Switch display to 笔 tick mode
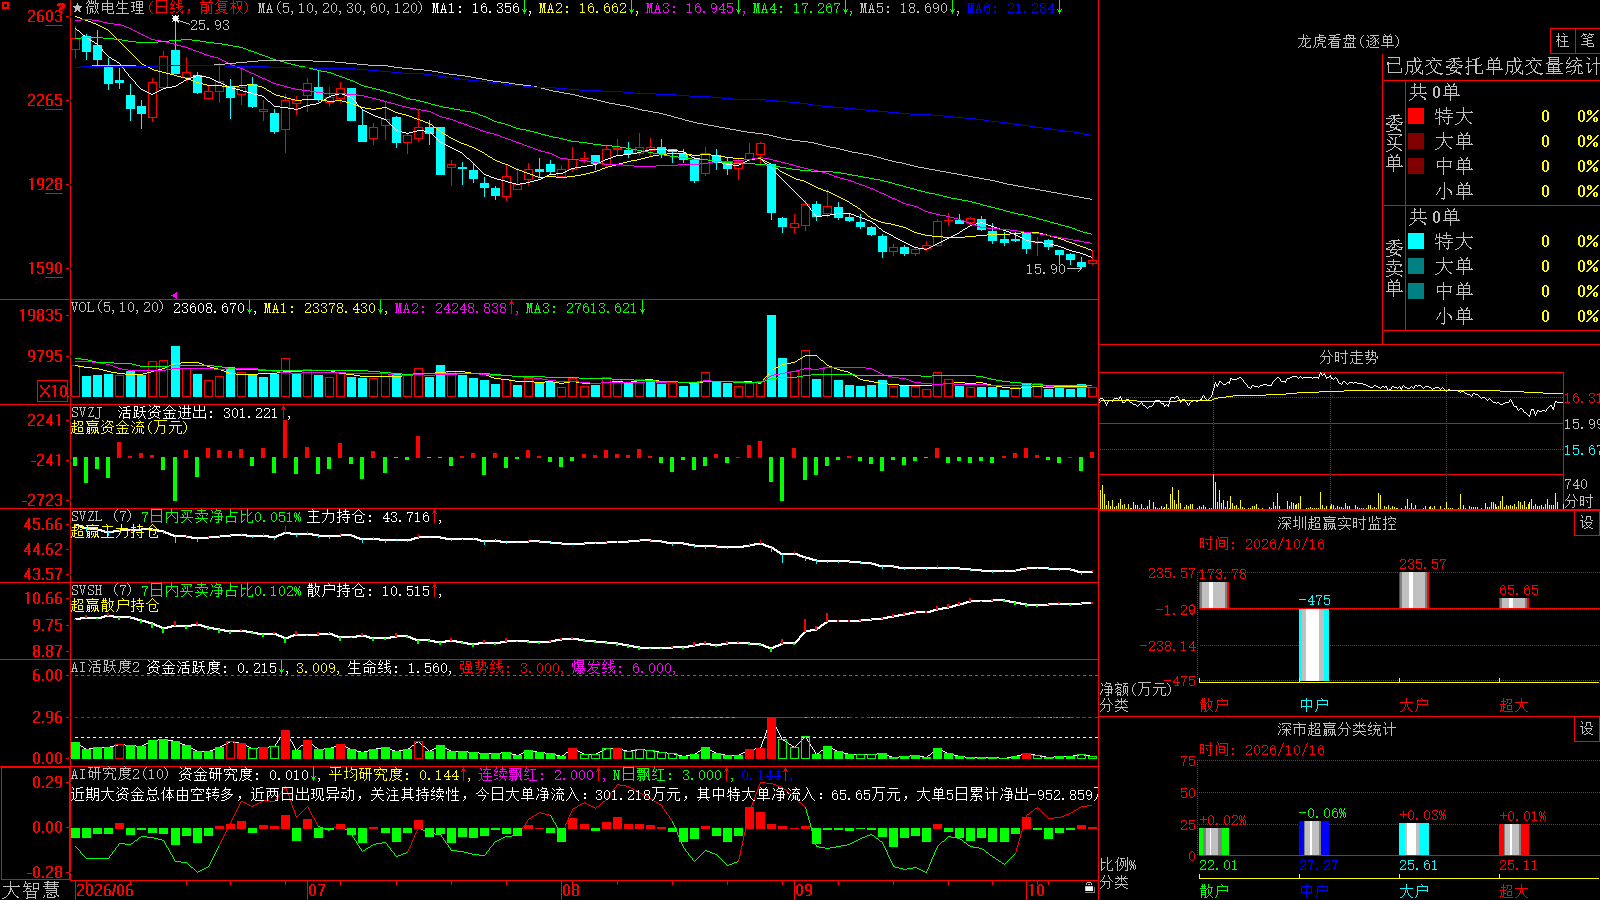The height and width of the screenshot is (900, 1600). coord(1588,41)
